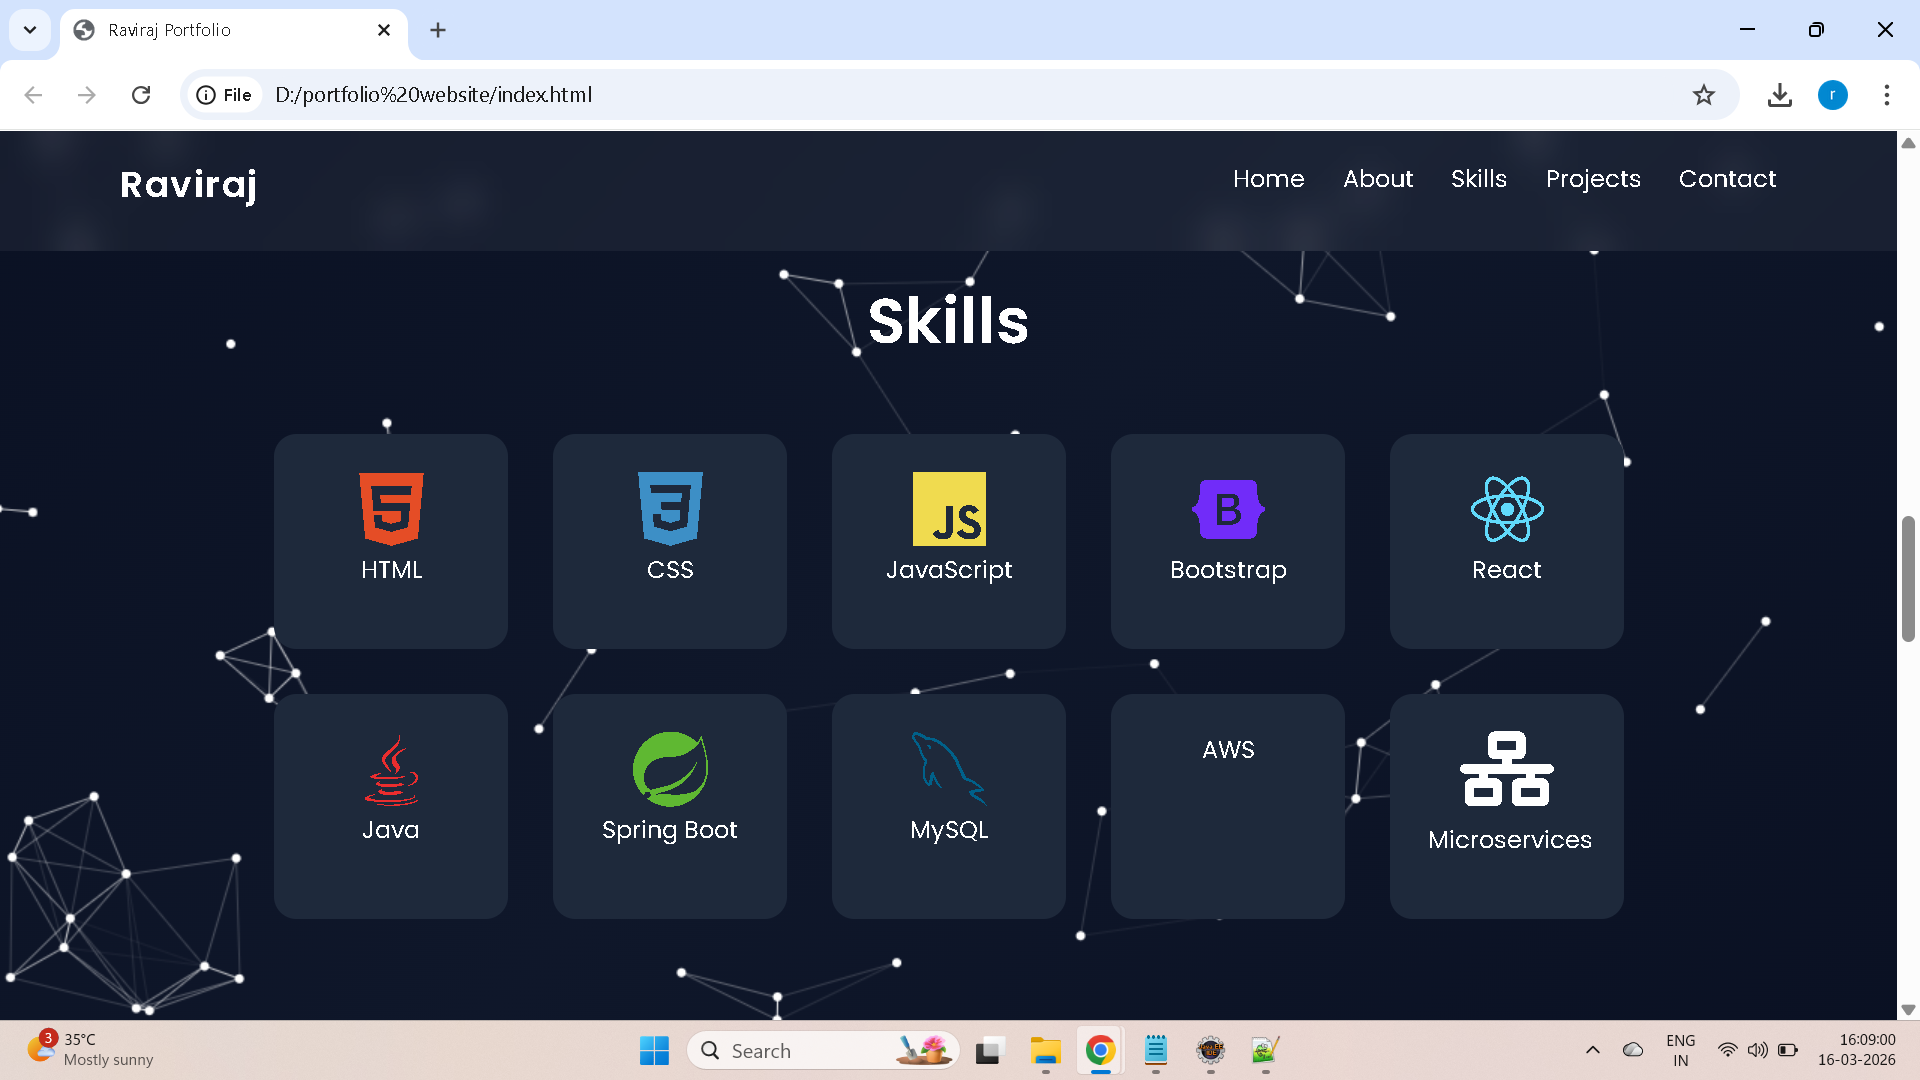Click the Java coffee cup logo
Screen dimensions: 1920x1080
coord(391,770)
